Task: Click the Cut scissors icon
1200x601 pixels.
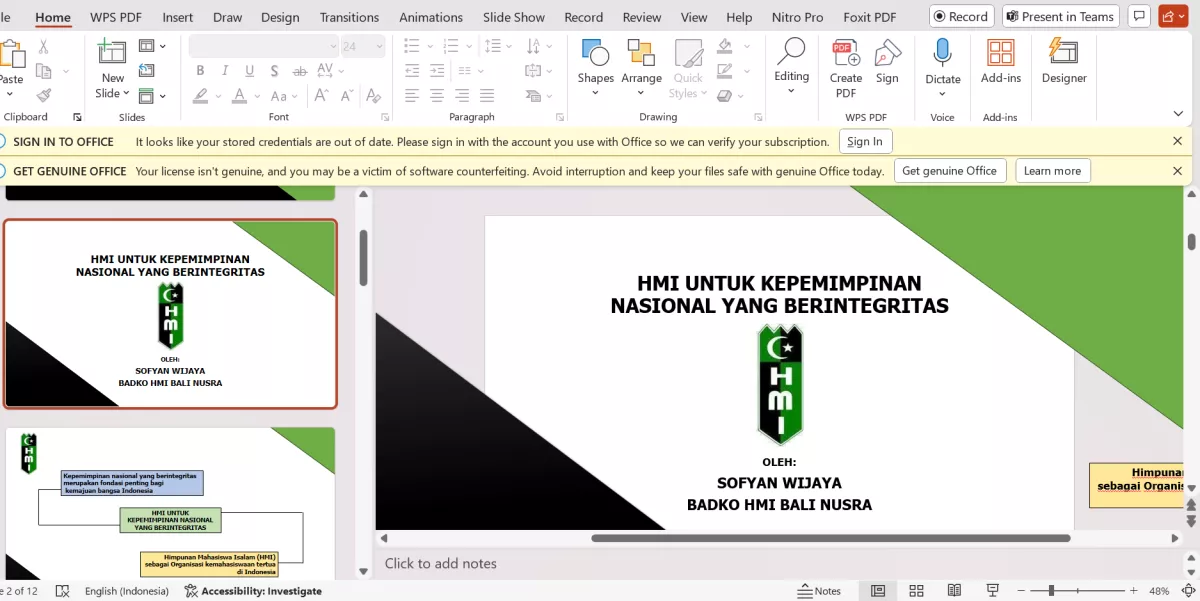Action: point(43,46)
